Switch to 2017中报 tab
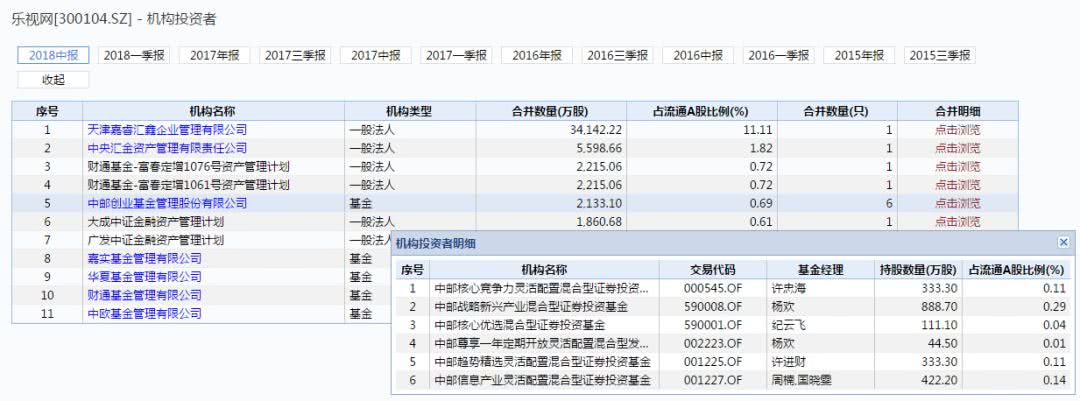This screenshot has width=1080, height=401. 375,56
